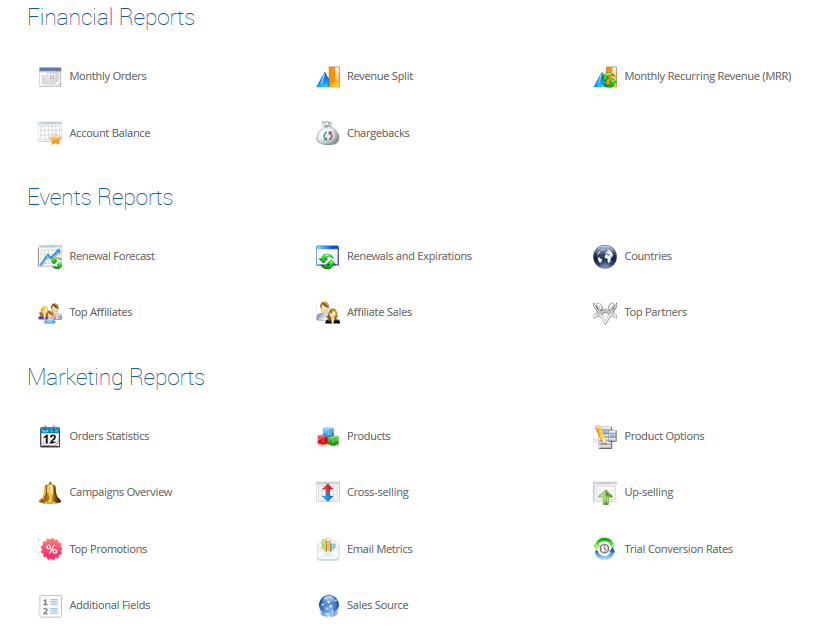Click the Chargebacks money bag icon

coord(328,134)
